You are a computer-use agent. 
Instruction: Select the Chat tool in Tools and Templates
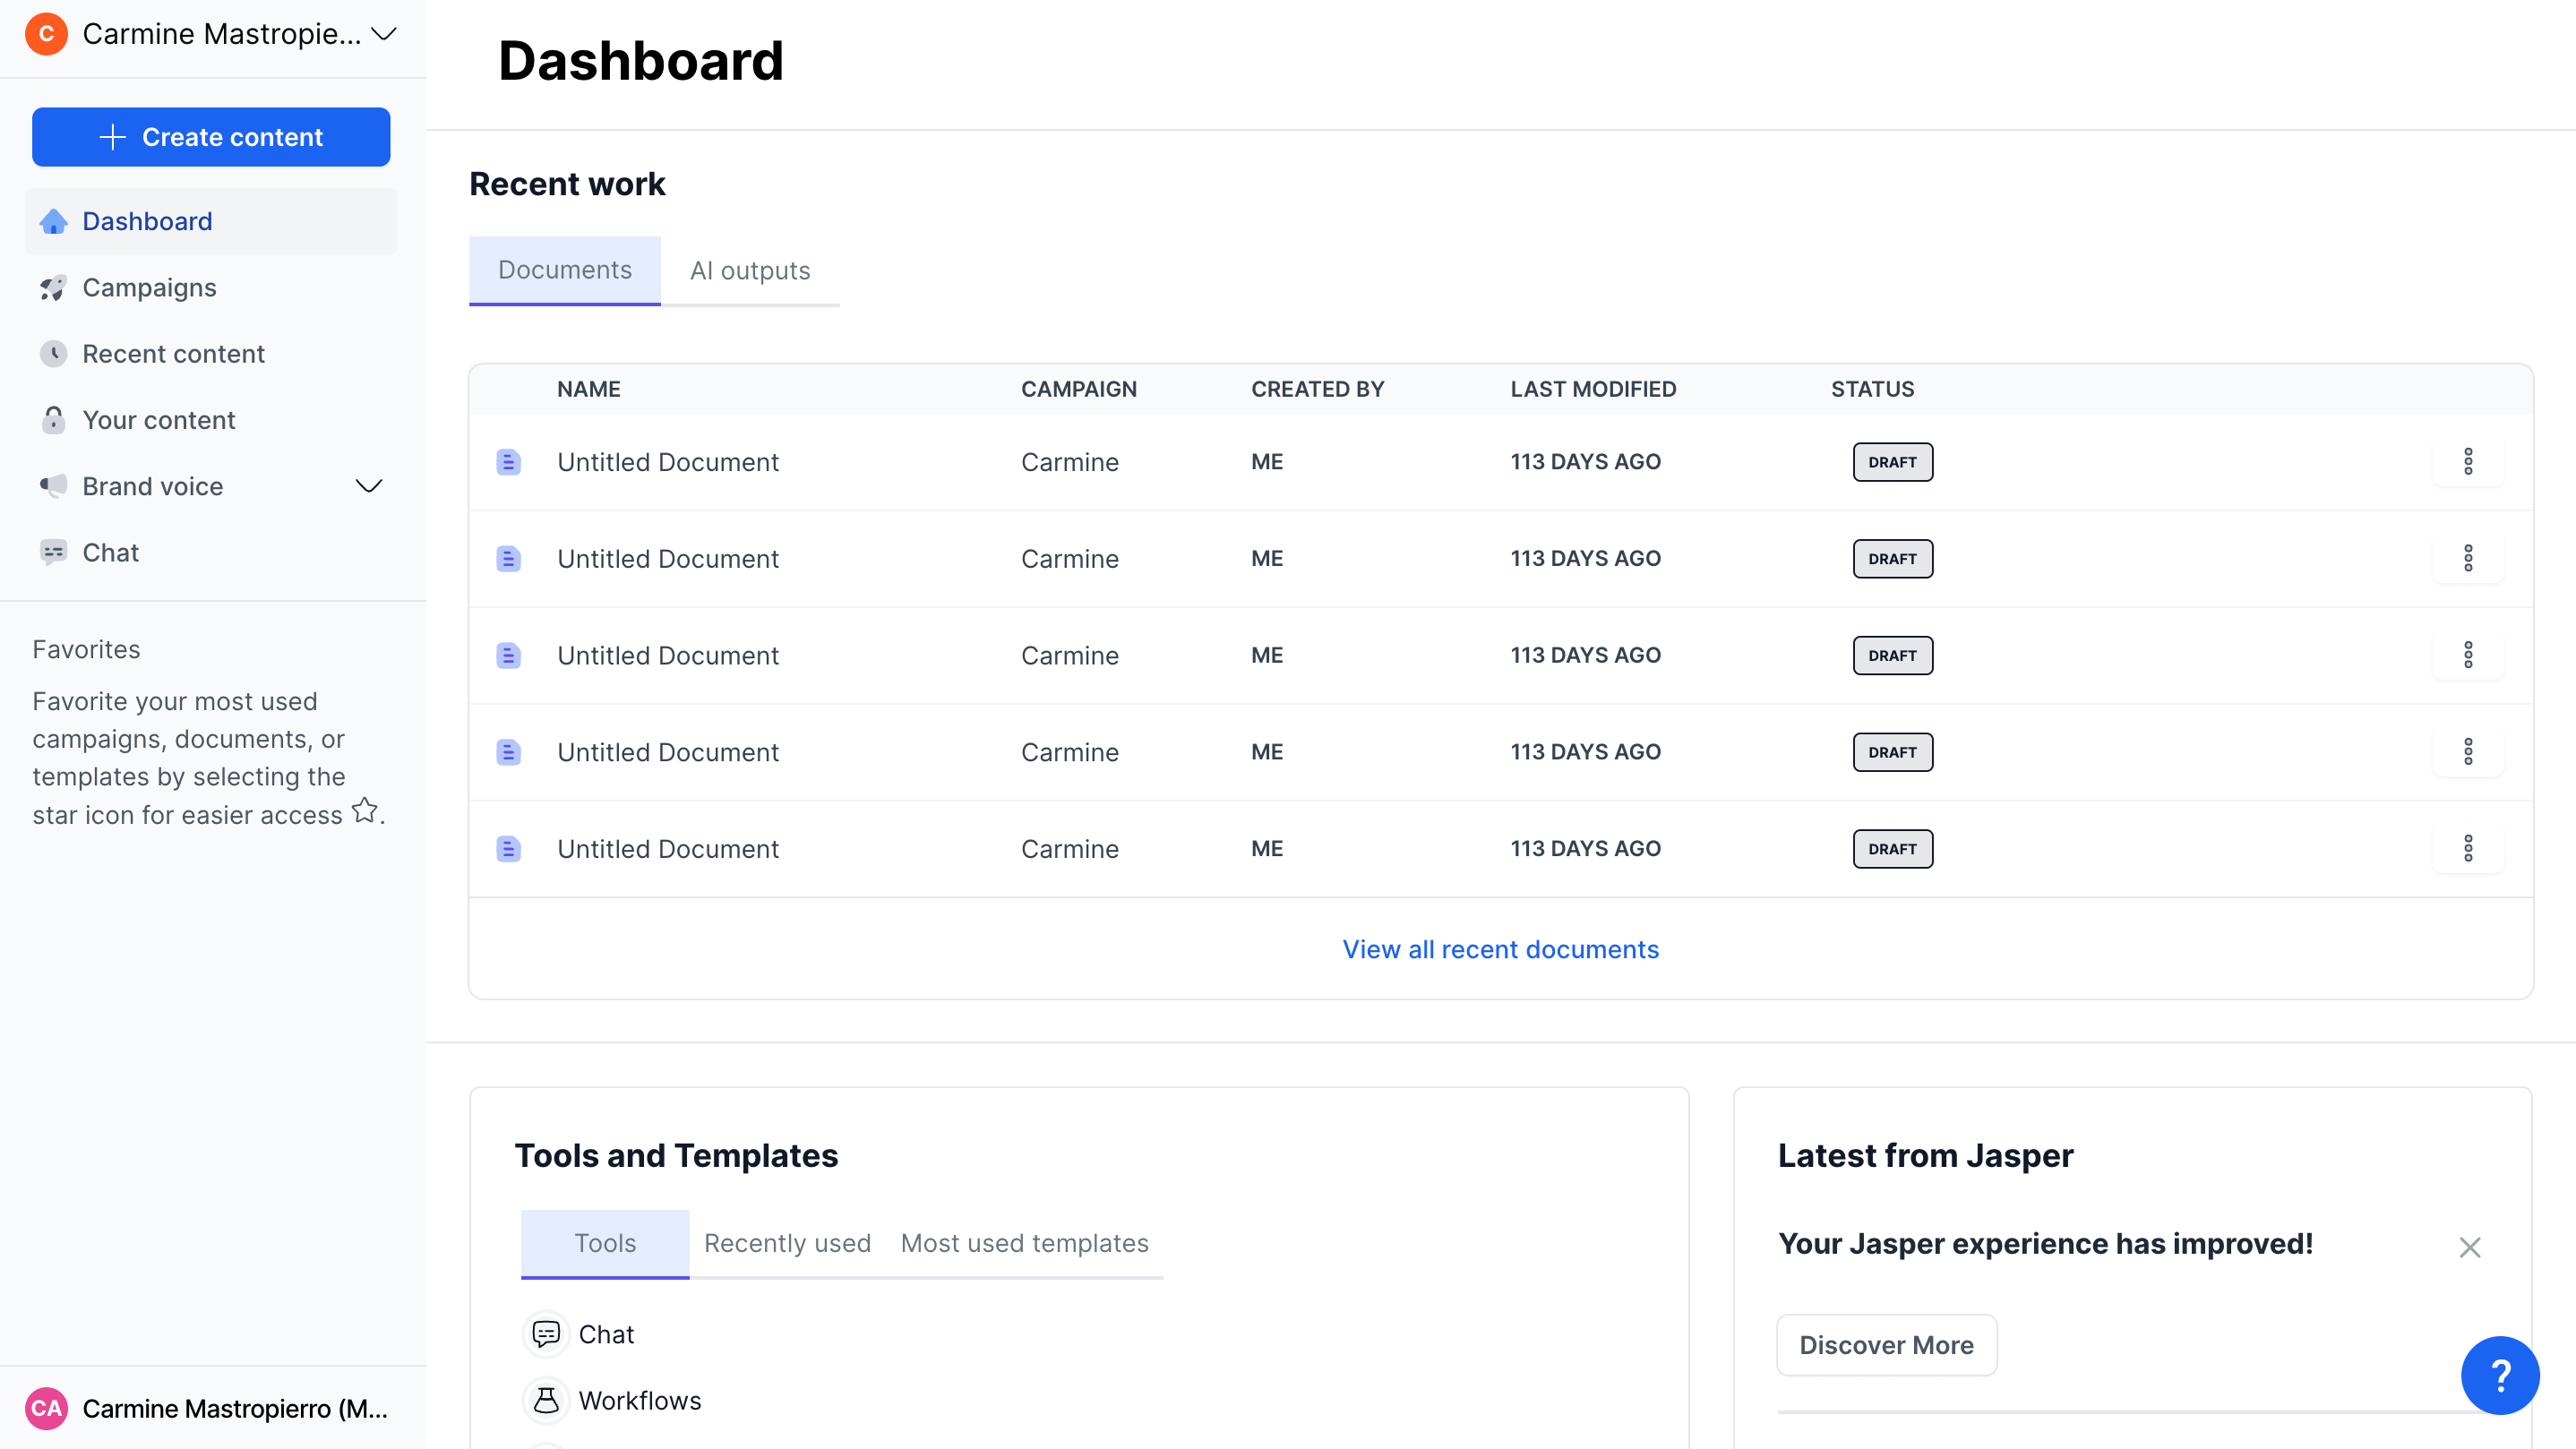point(545,1334)
